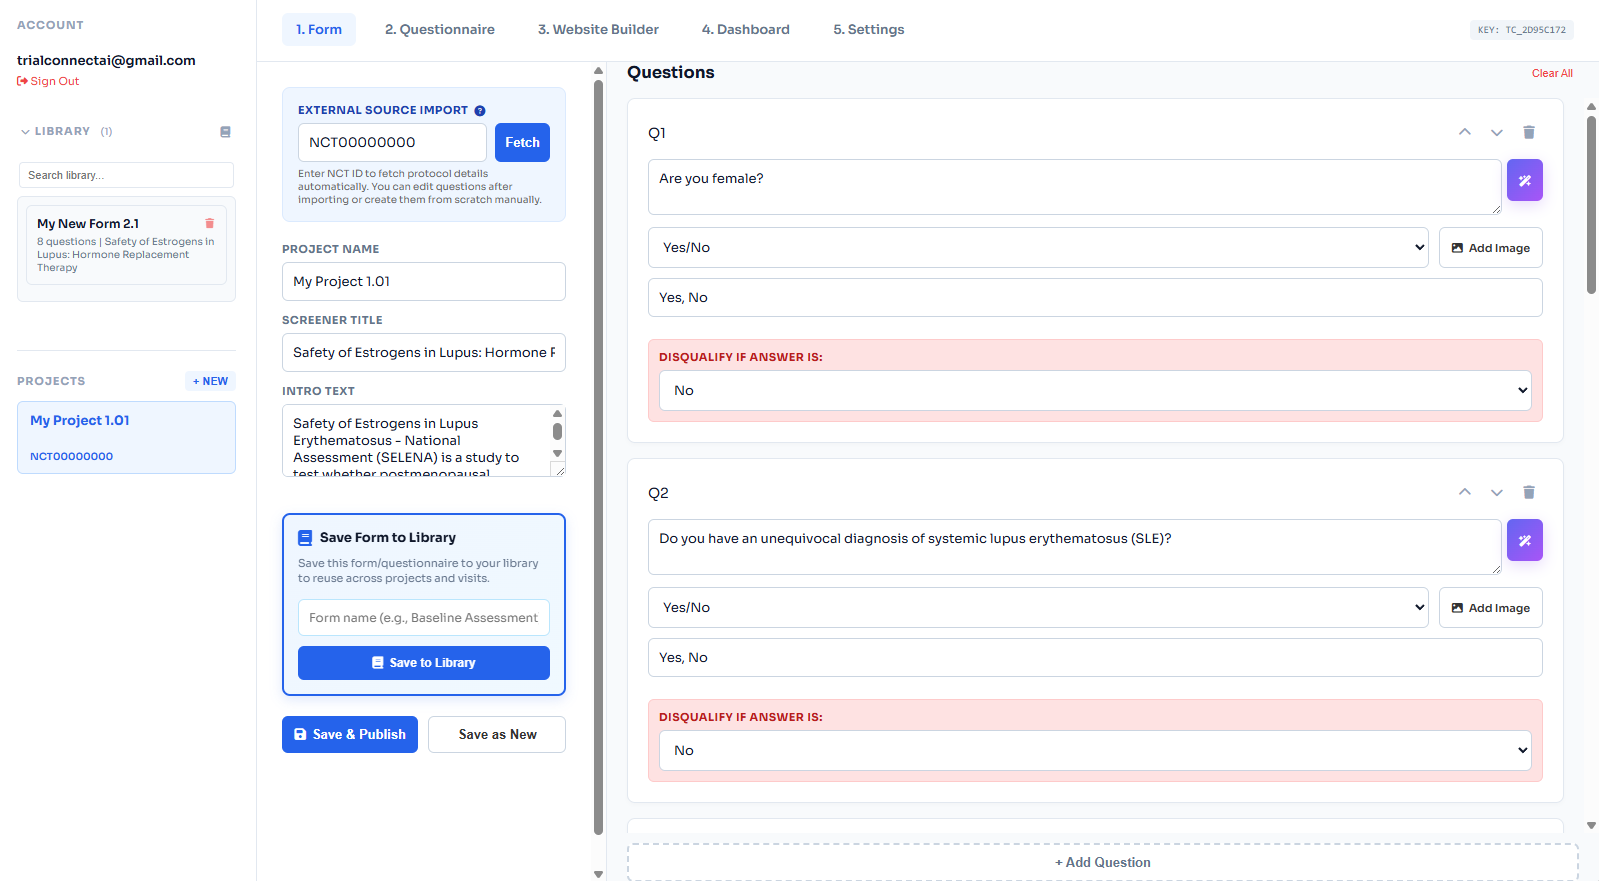The image size is (1599, 881).
Task: Click the AI magic wand for Q1
Action: pos(1524,180)
